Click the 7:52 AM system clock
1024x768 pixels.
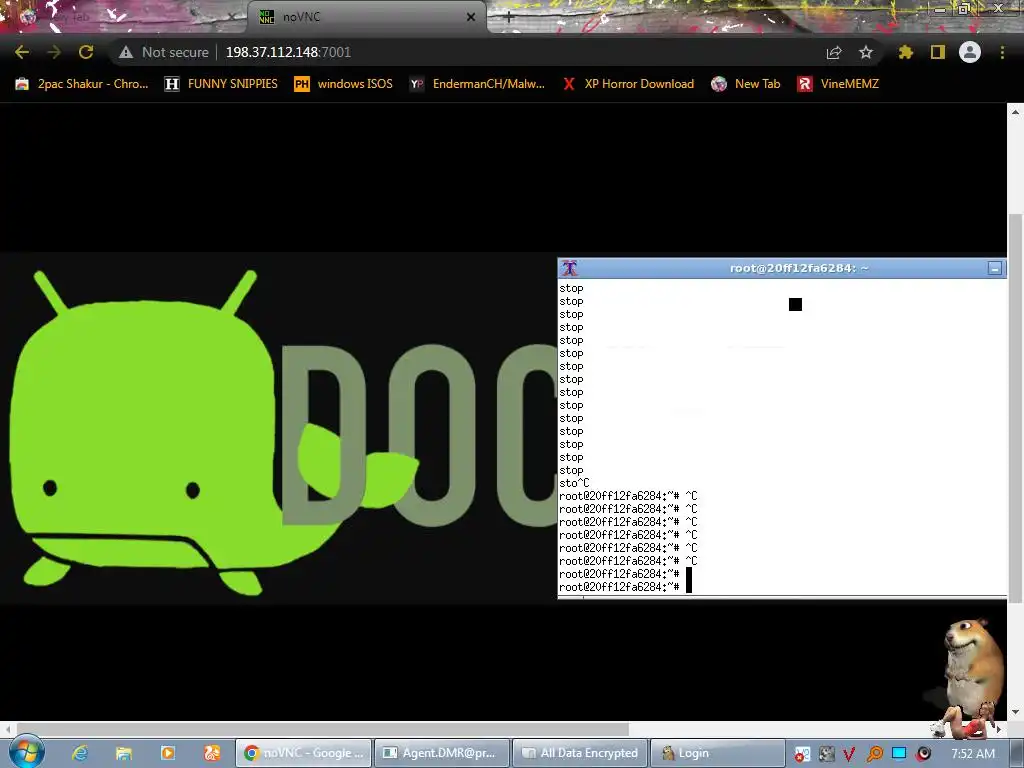[x=972, y=754]
